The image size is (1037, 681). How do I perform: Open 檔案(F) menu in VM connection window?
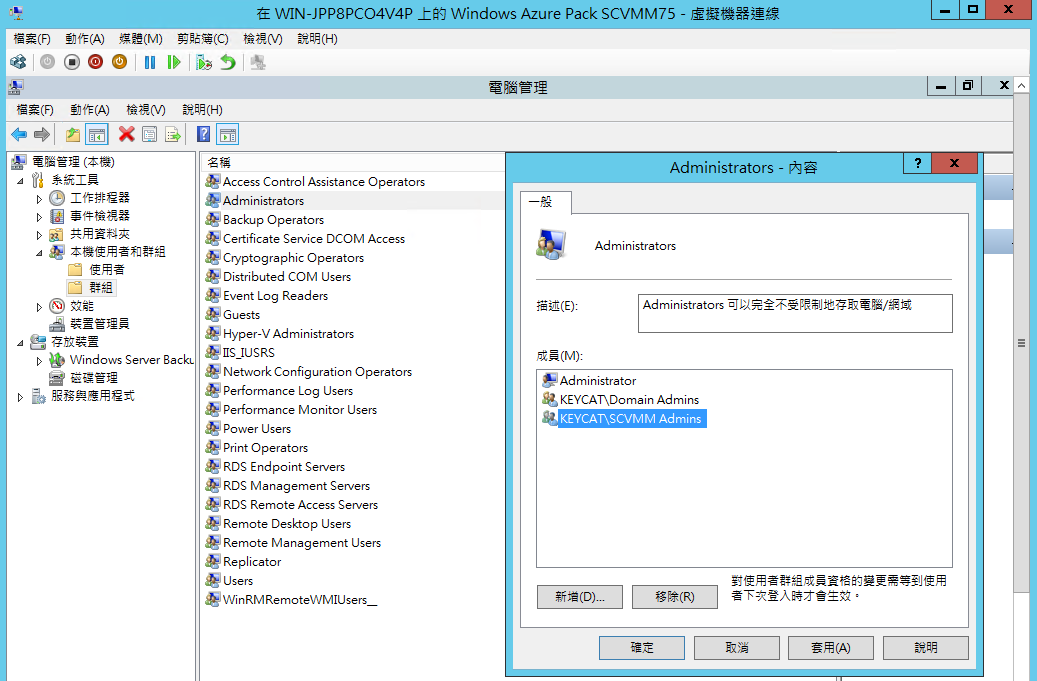[x=32, y=39]
